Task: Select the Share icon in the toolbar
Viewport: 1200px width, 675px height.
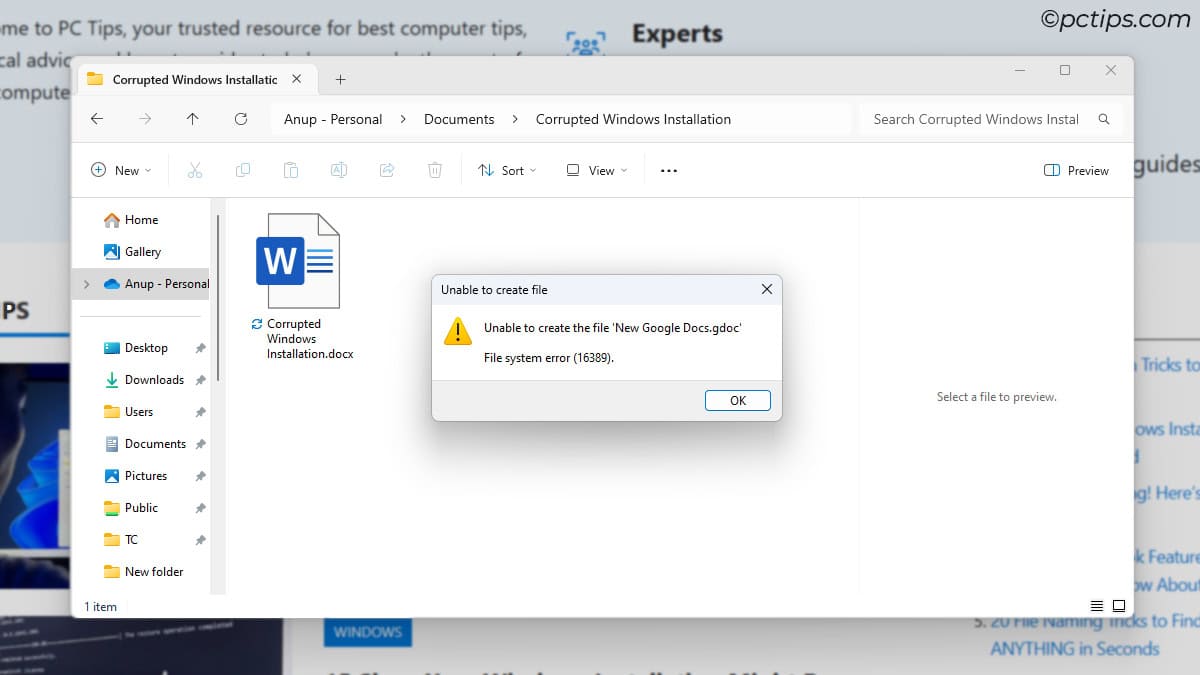Action: (x=387, y=170)
